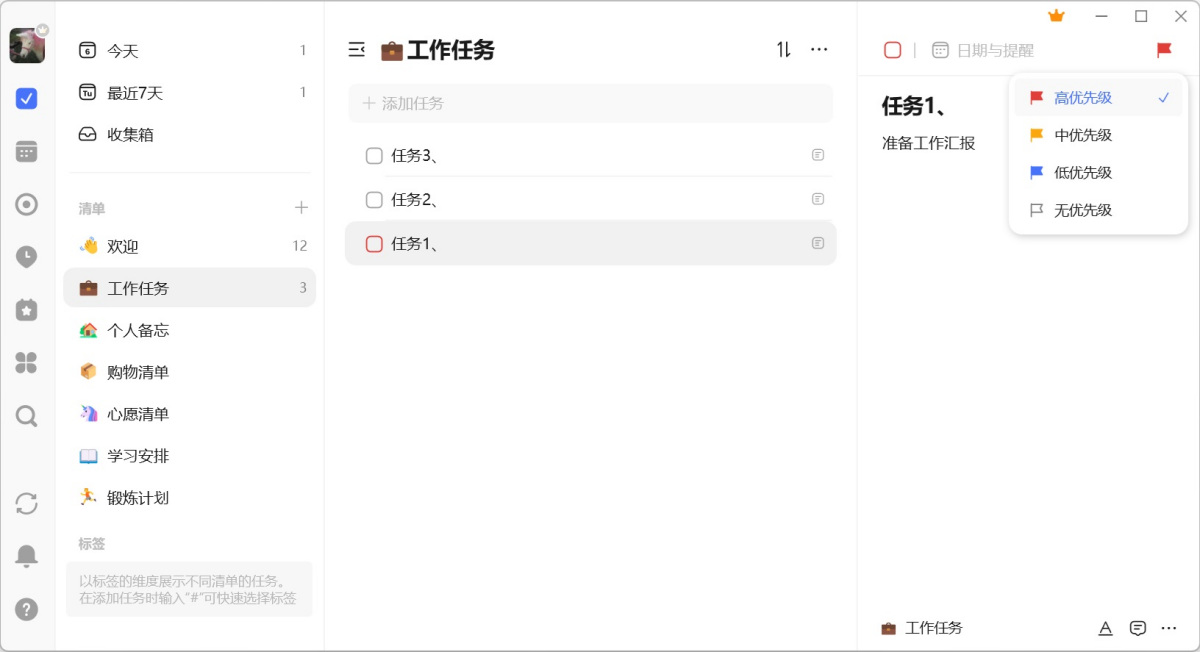The image size is (1200, 652).
Task: Open the Pomodoro focus icon in the sidebar
Action: click(27, 204)
